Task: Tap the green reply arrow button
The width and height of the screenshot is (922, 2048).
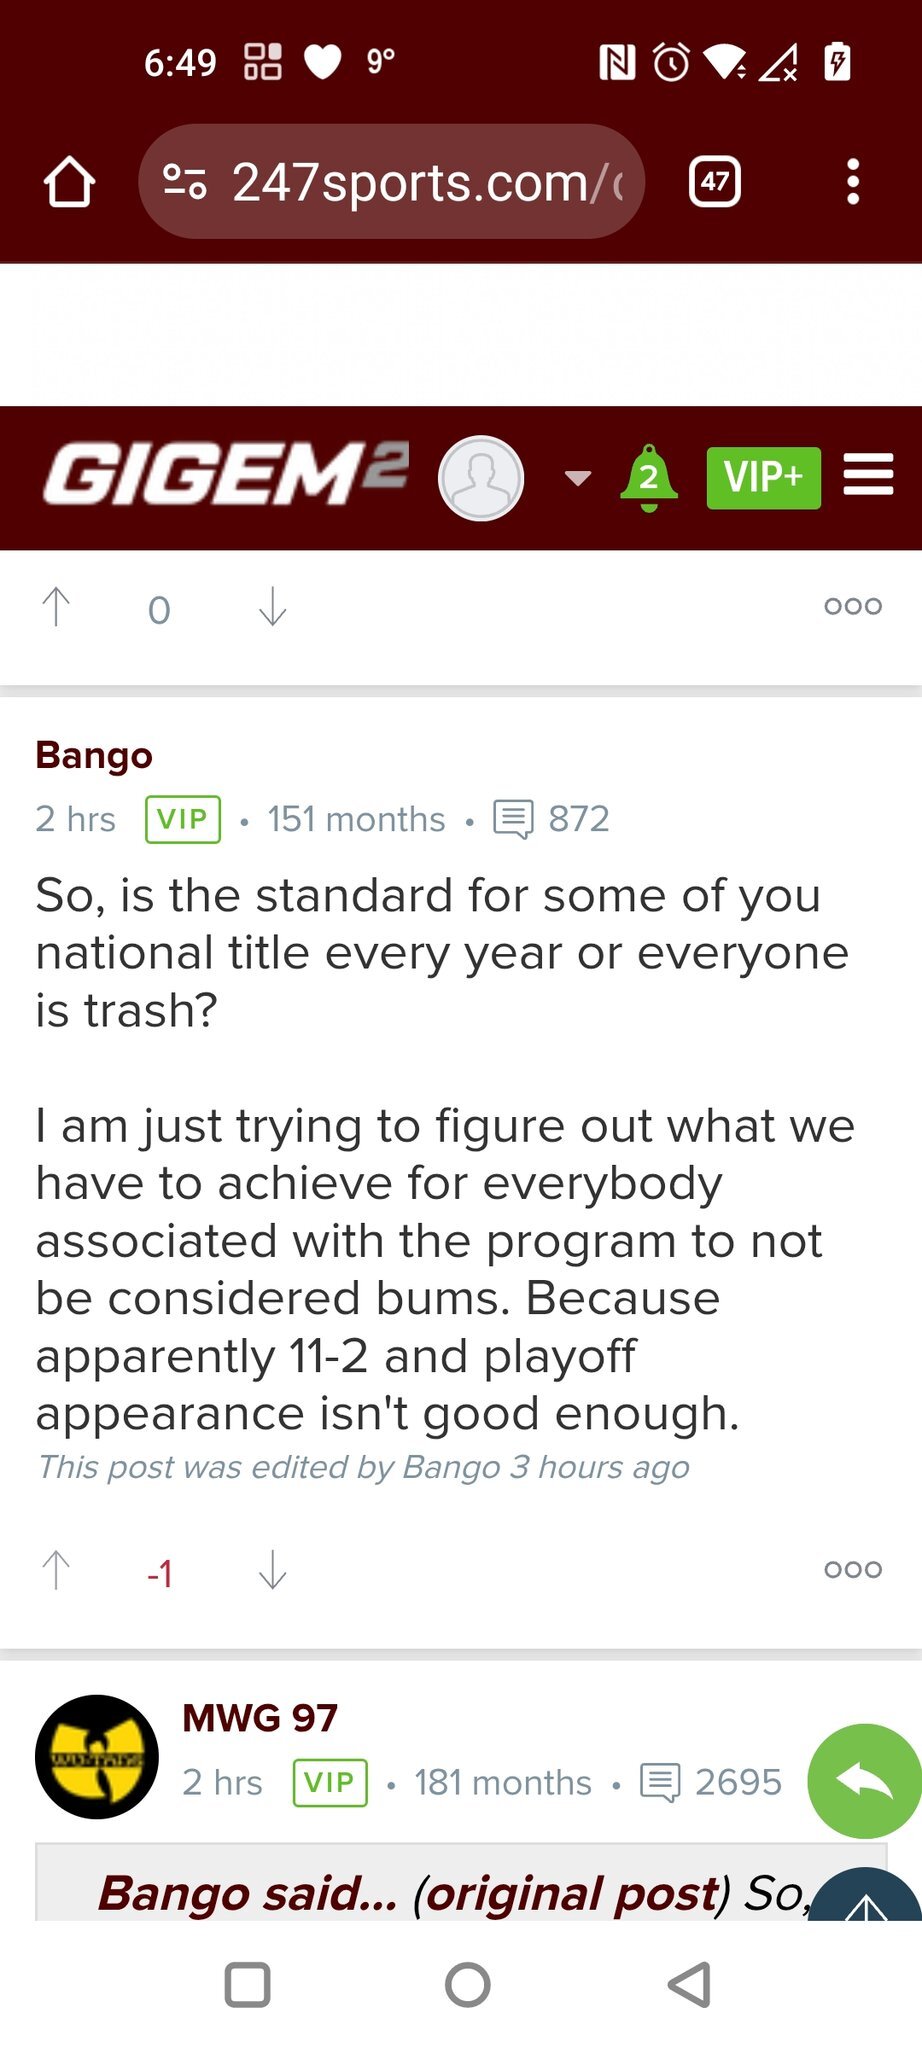Action: point(864,1781)
